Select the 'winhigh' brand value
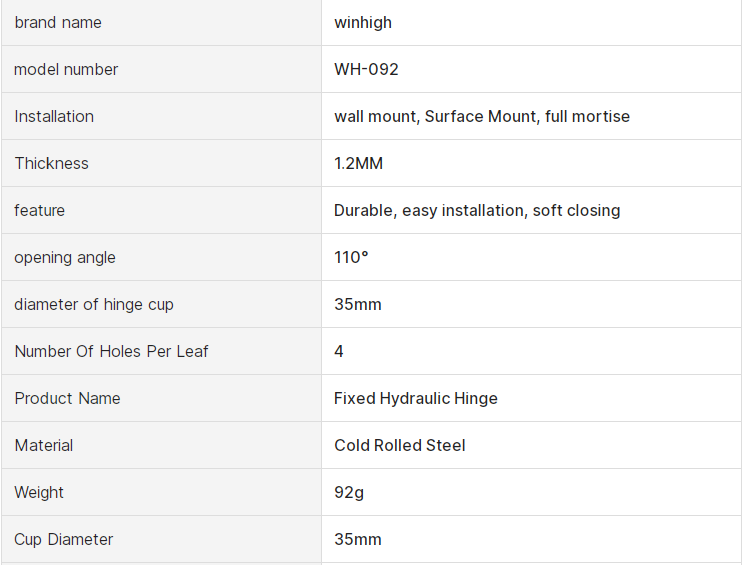The height and width of the screenshot is (565, 742). pos(363,22)
